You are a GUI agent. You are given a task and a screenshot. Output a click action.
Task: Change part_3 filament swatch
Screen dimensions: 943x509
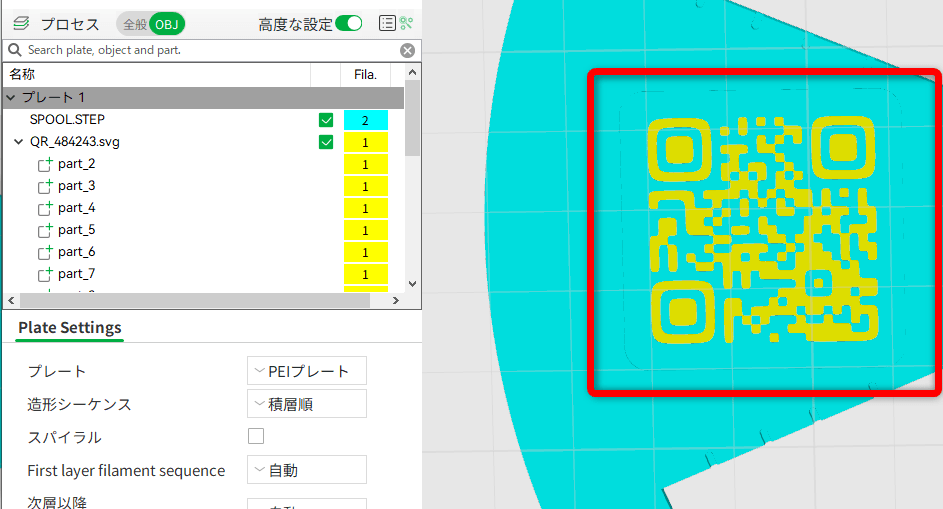(x=366, y=187)
